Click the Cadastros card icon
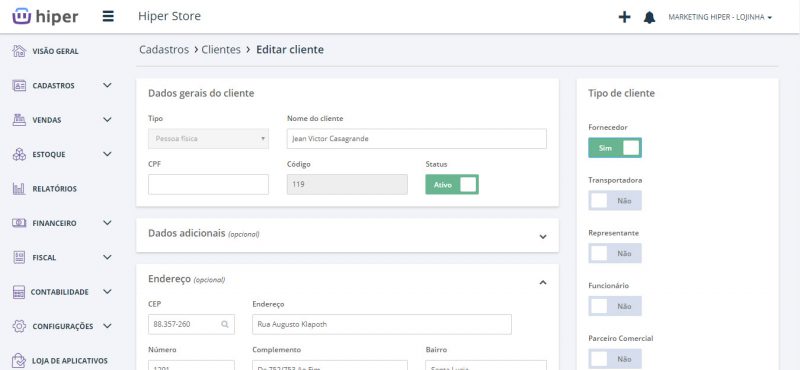 coord(19,85)
